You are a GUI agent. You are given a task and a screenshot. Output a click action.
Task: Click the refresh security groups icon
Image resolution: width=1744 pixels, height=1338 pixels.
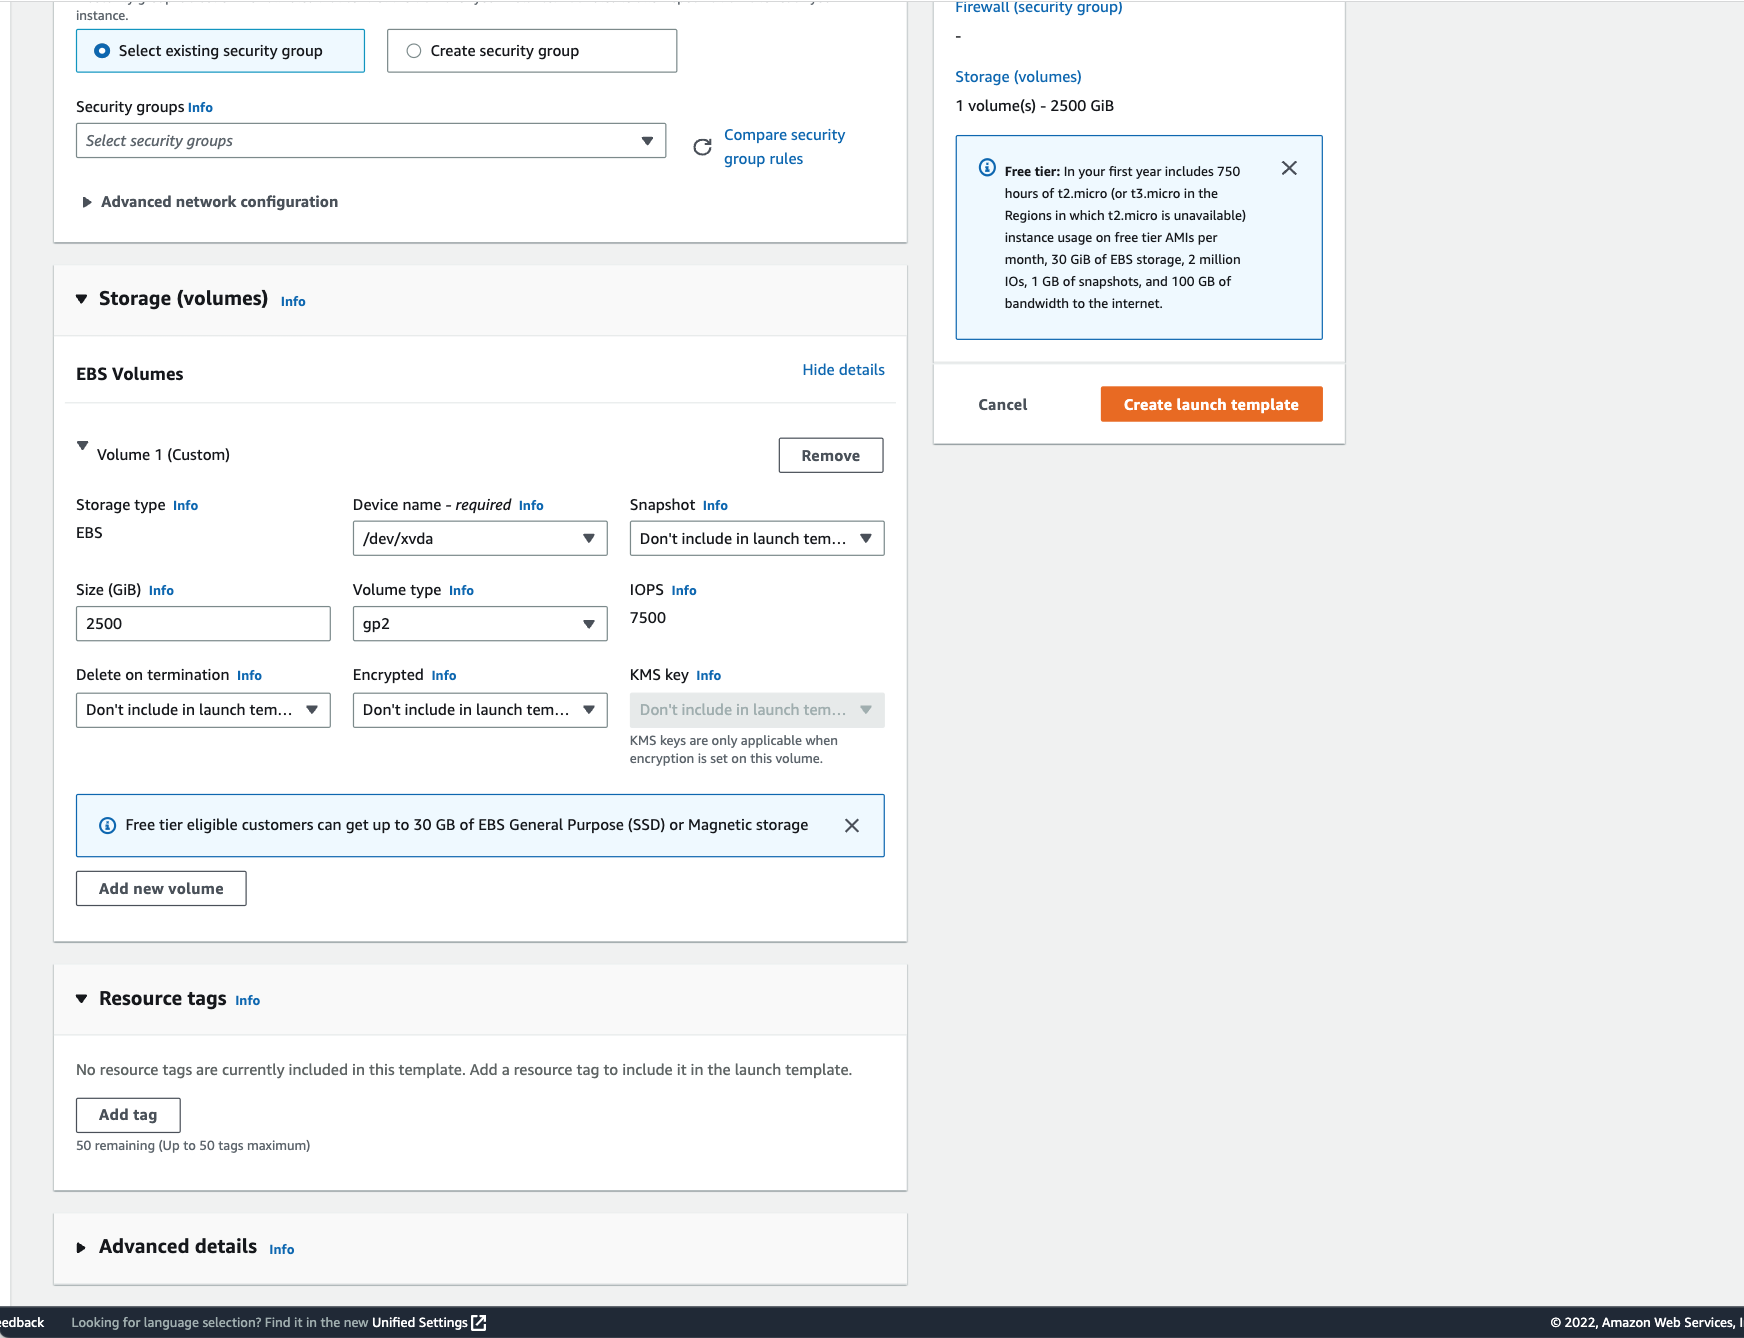(703, 147)
